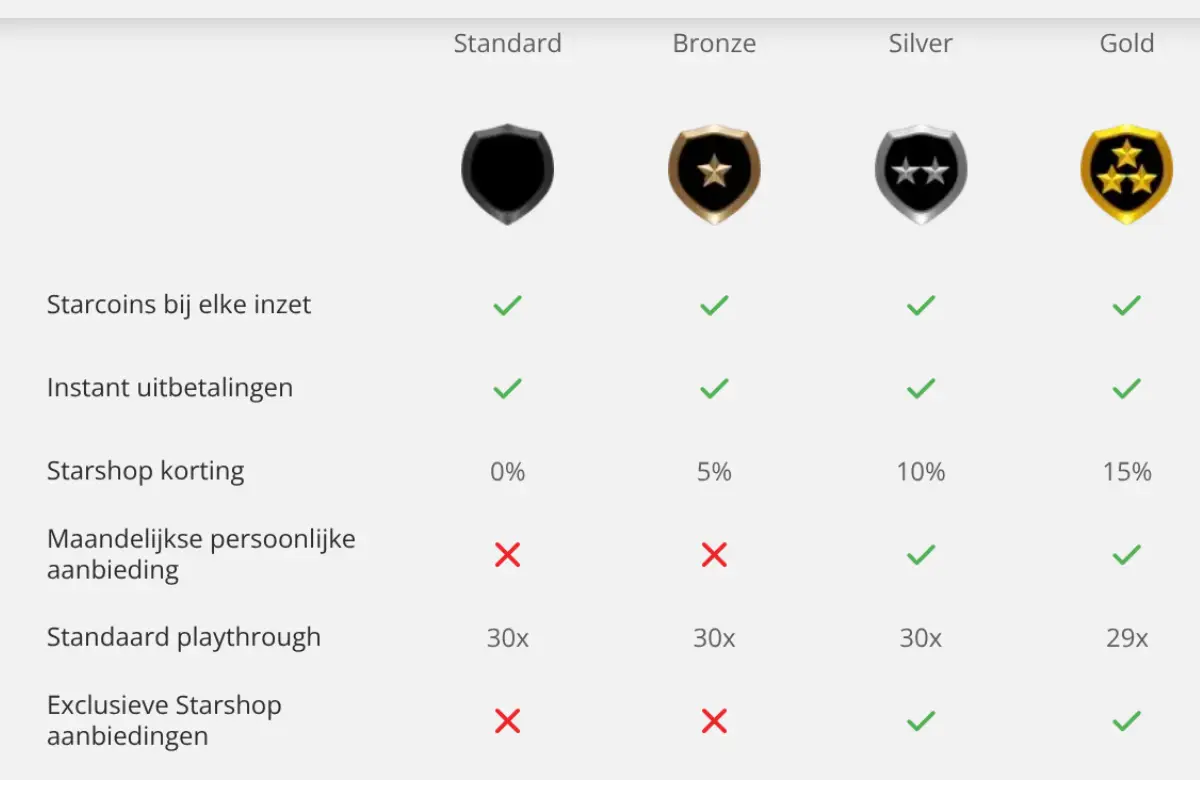Select the Silver two-star shield badge
This screenshot has height=800, width=1200.
coord(921,174)
